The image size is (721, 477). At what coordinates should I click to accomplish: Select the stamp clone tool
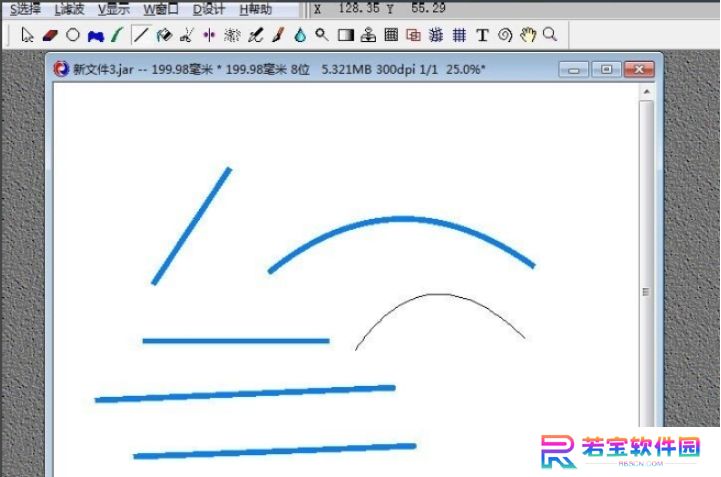pyautogui.click(x=368, y=35)
